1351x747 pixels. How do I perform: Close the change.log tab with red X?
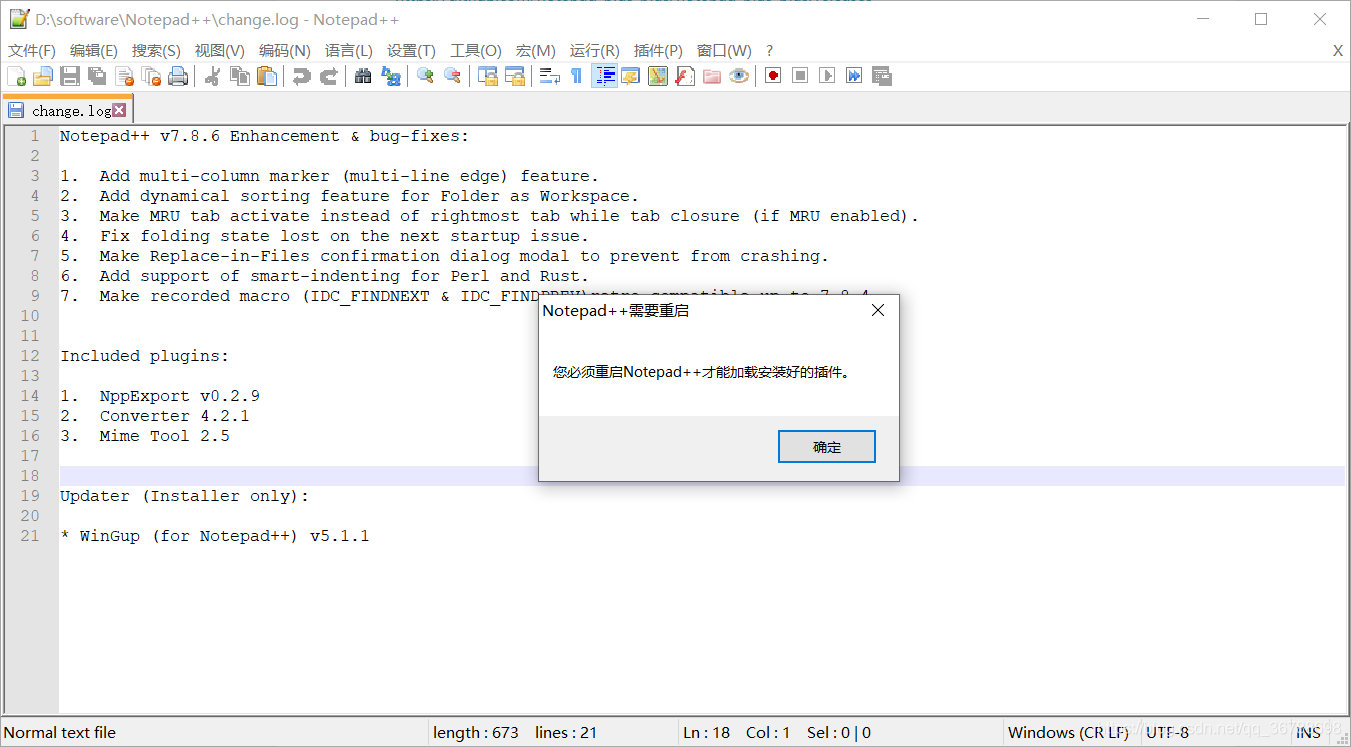(119, 110)
